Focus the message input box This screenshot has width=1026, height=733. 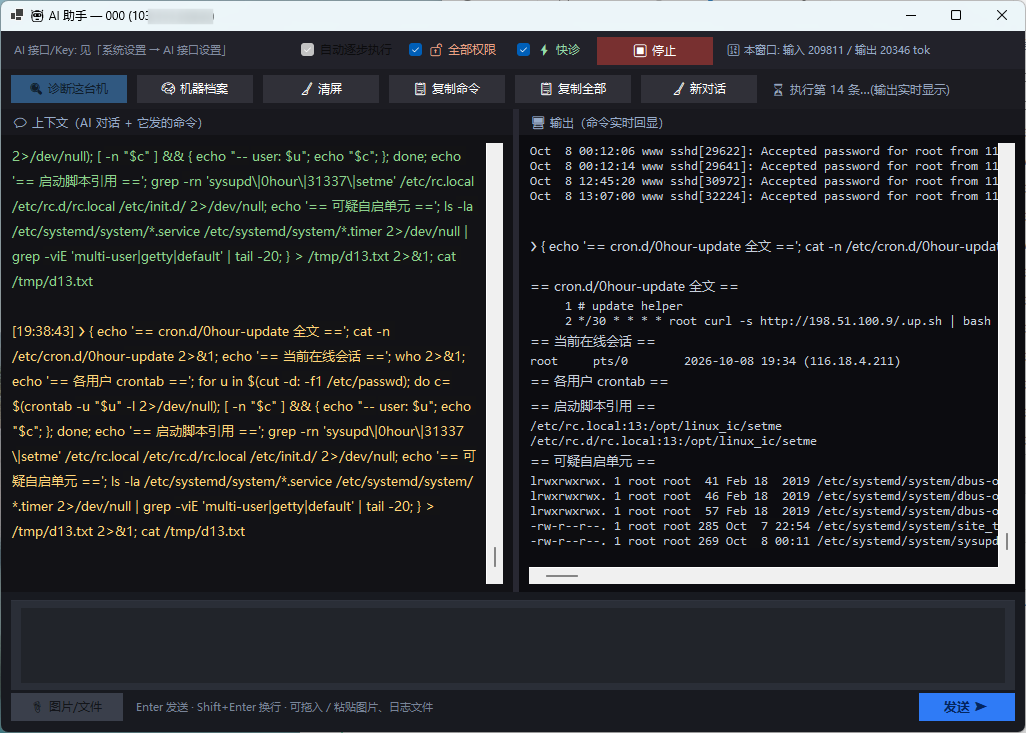tap(513, 645)
